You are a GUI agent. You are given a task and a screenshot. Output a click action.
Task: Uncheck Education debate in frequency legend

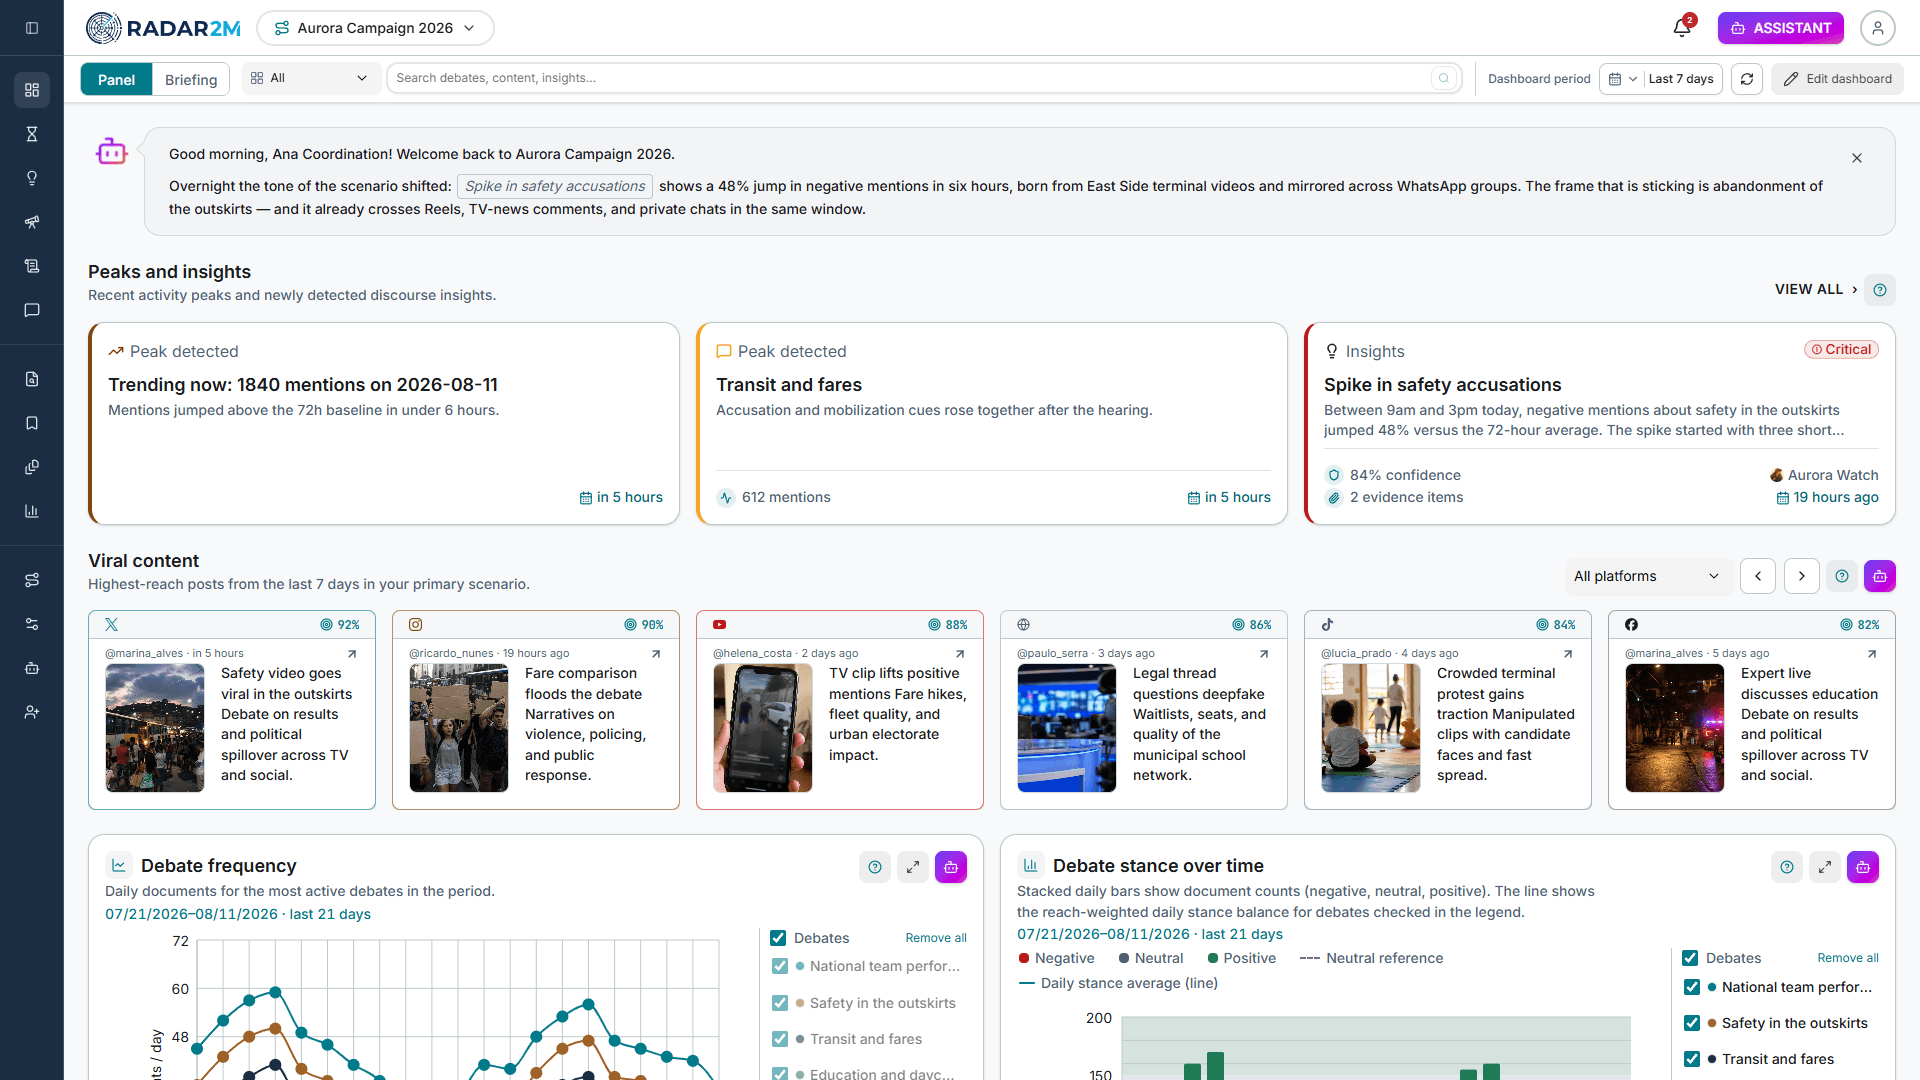tap(780, 1074)
